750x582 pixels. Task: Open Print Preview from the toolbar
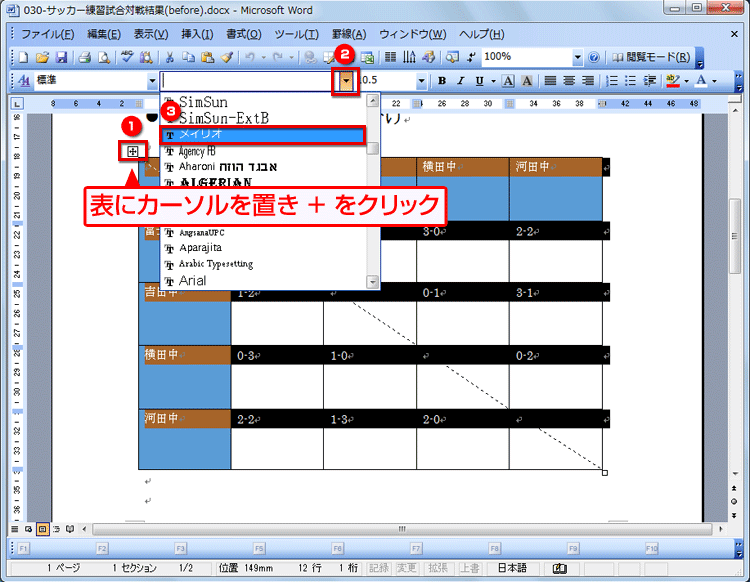(x=103, y=57)
